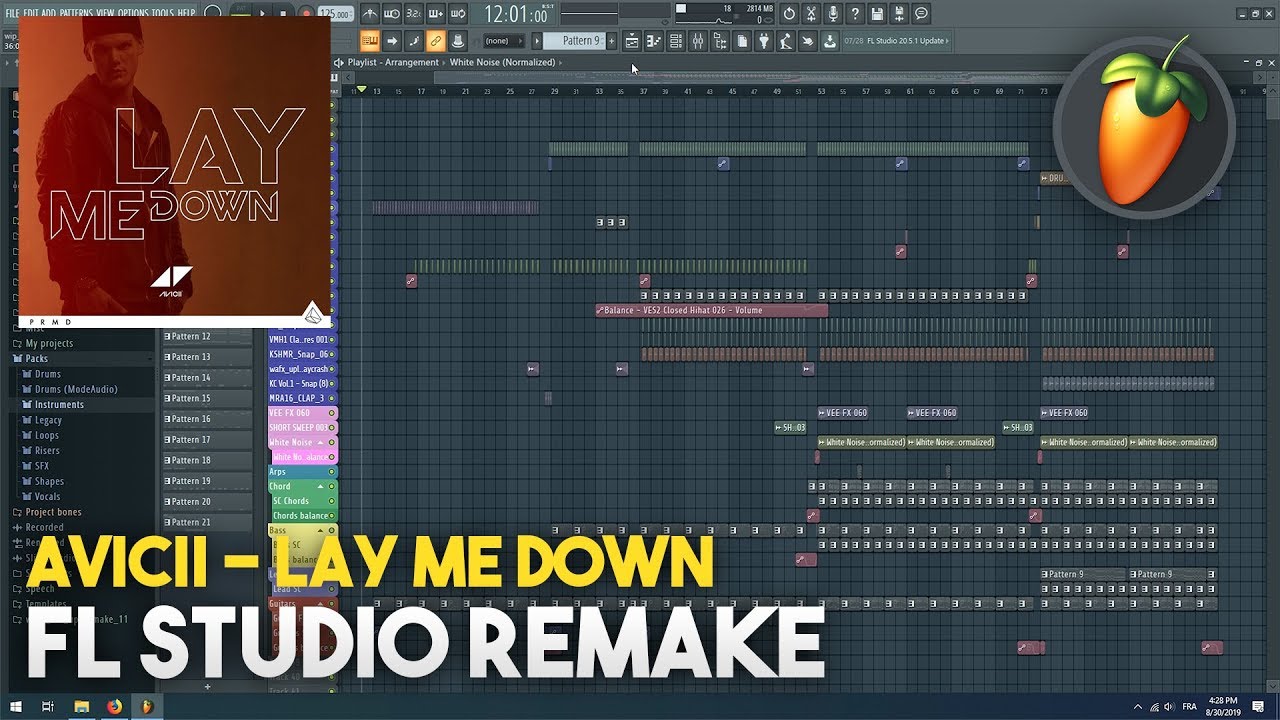
Task: Open the Browser tree icon
Action: [720, 41]
